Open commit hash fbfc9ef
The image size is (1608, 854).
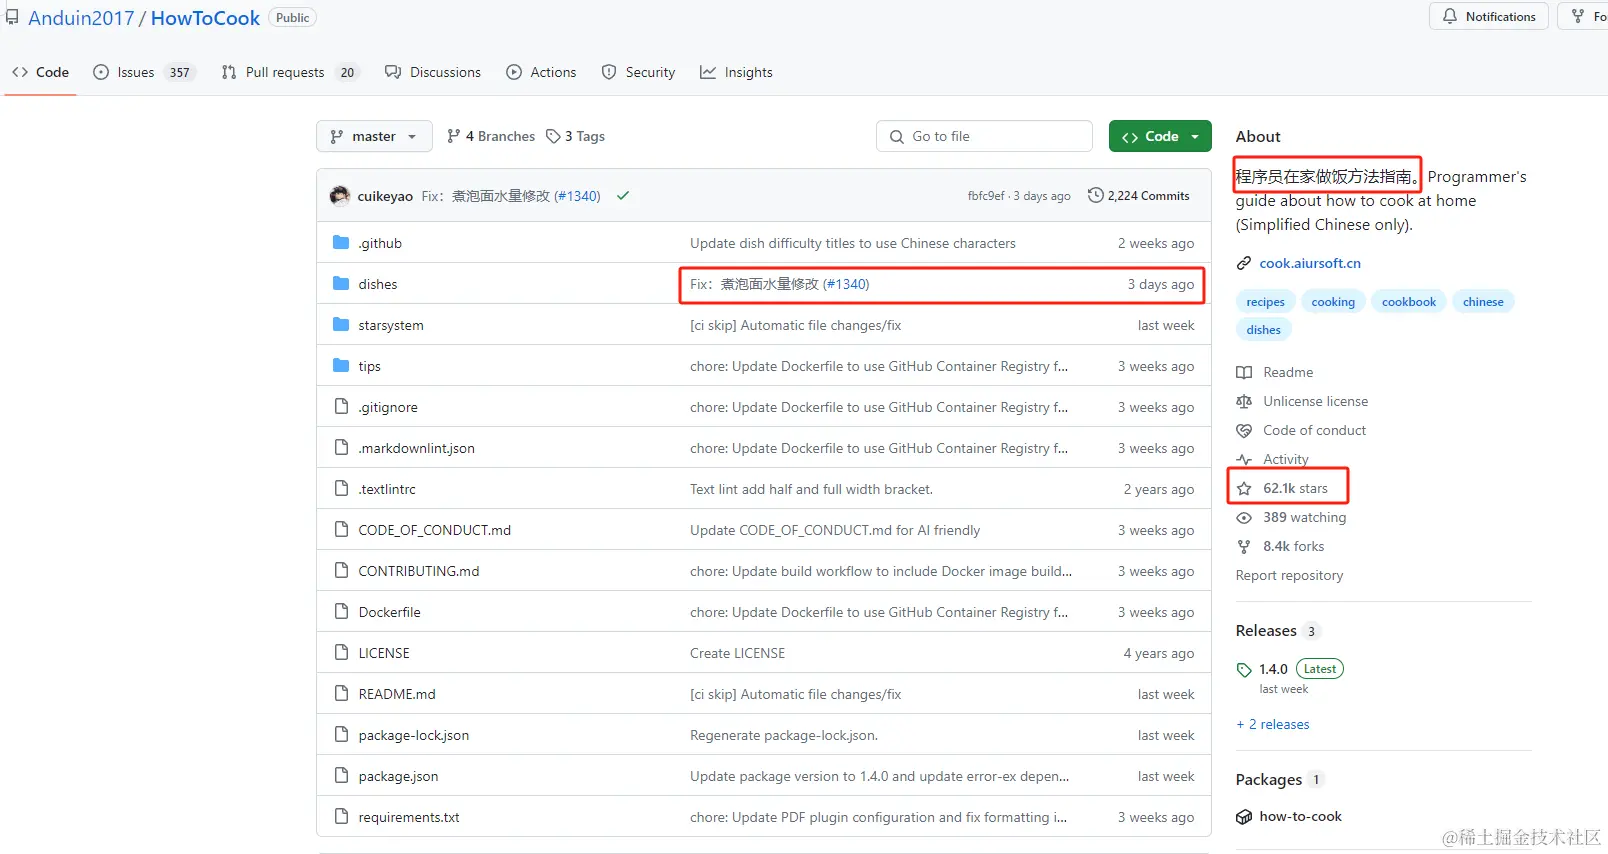tap(986, 196)
